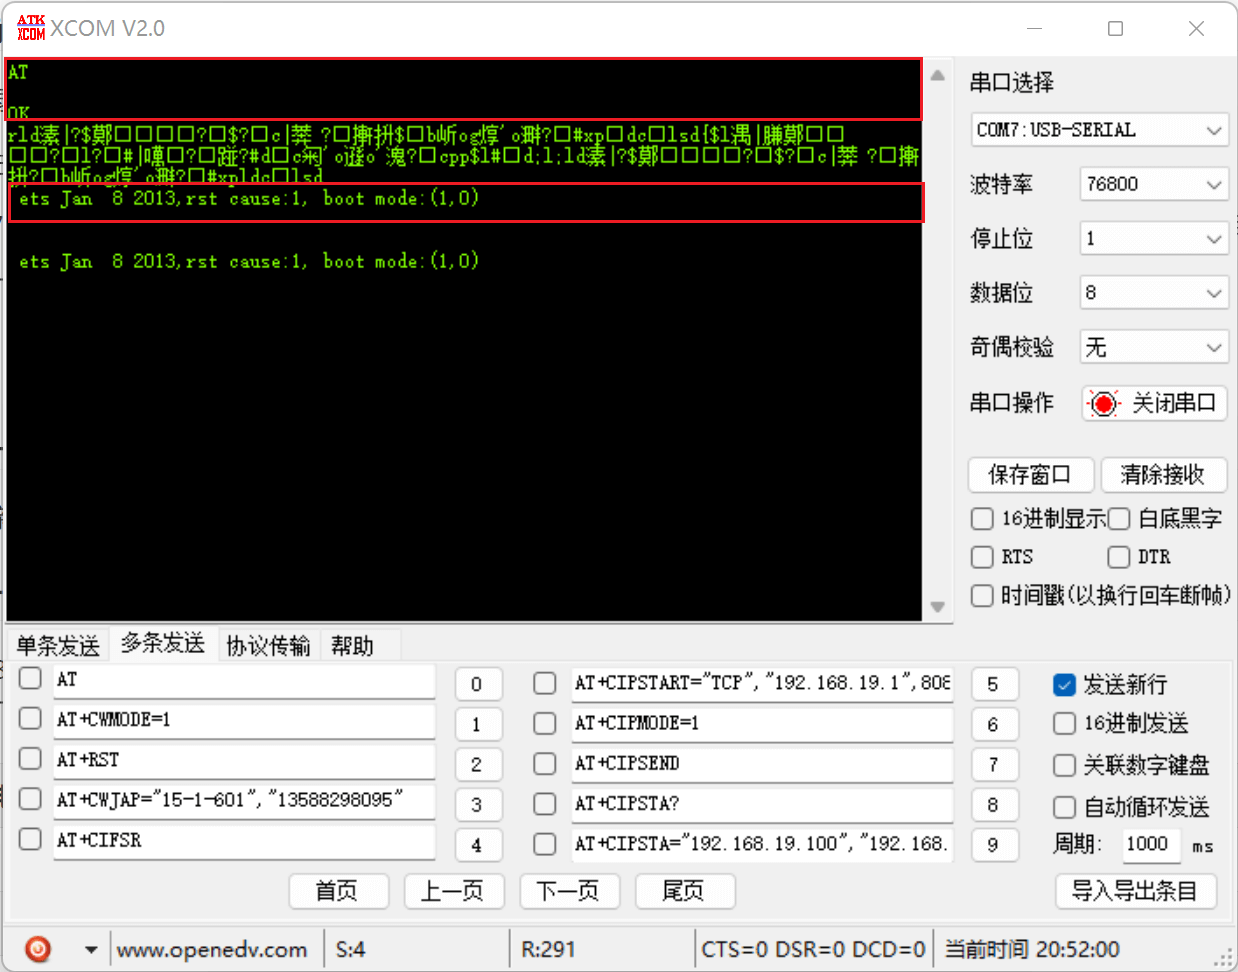
Task: Uncheck the 发送新行 checkbox
Action: (x=1064, y=684)
